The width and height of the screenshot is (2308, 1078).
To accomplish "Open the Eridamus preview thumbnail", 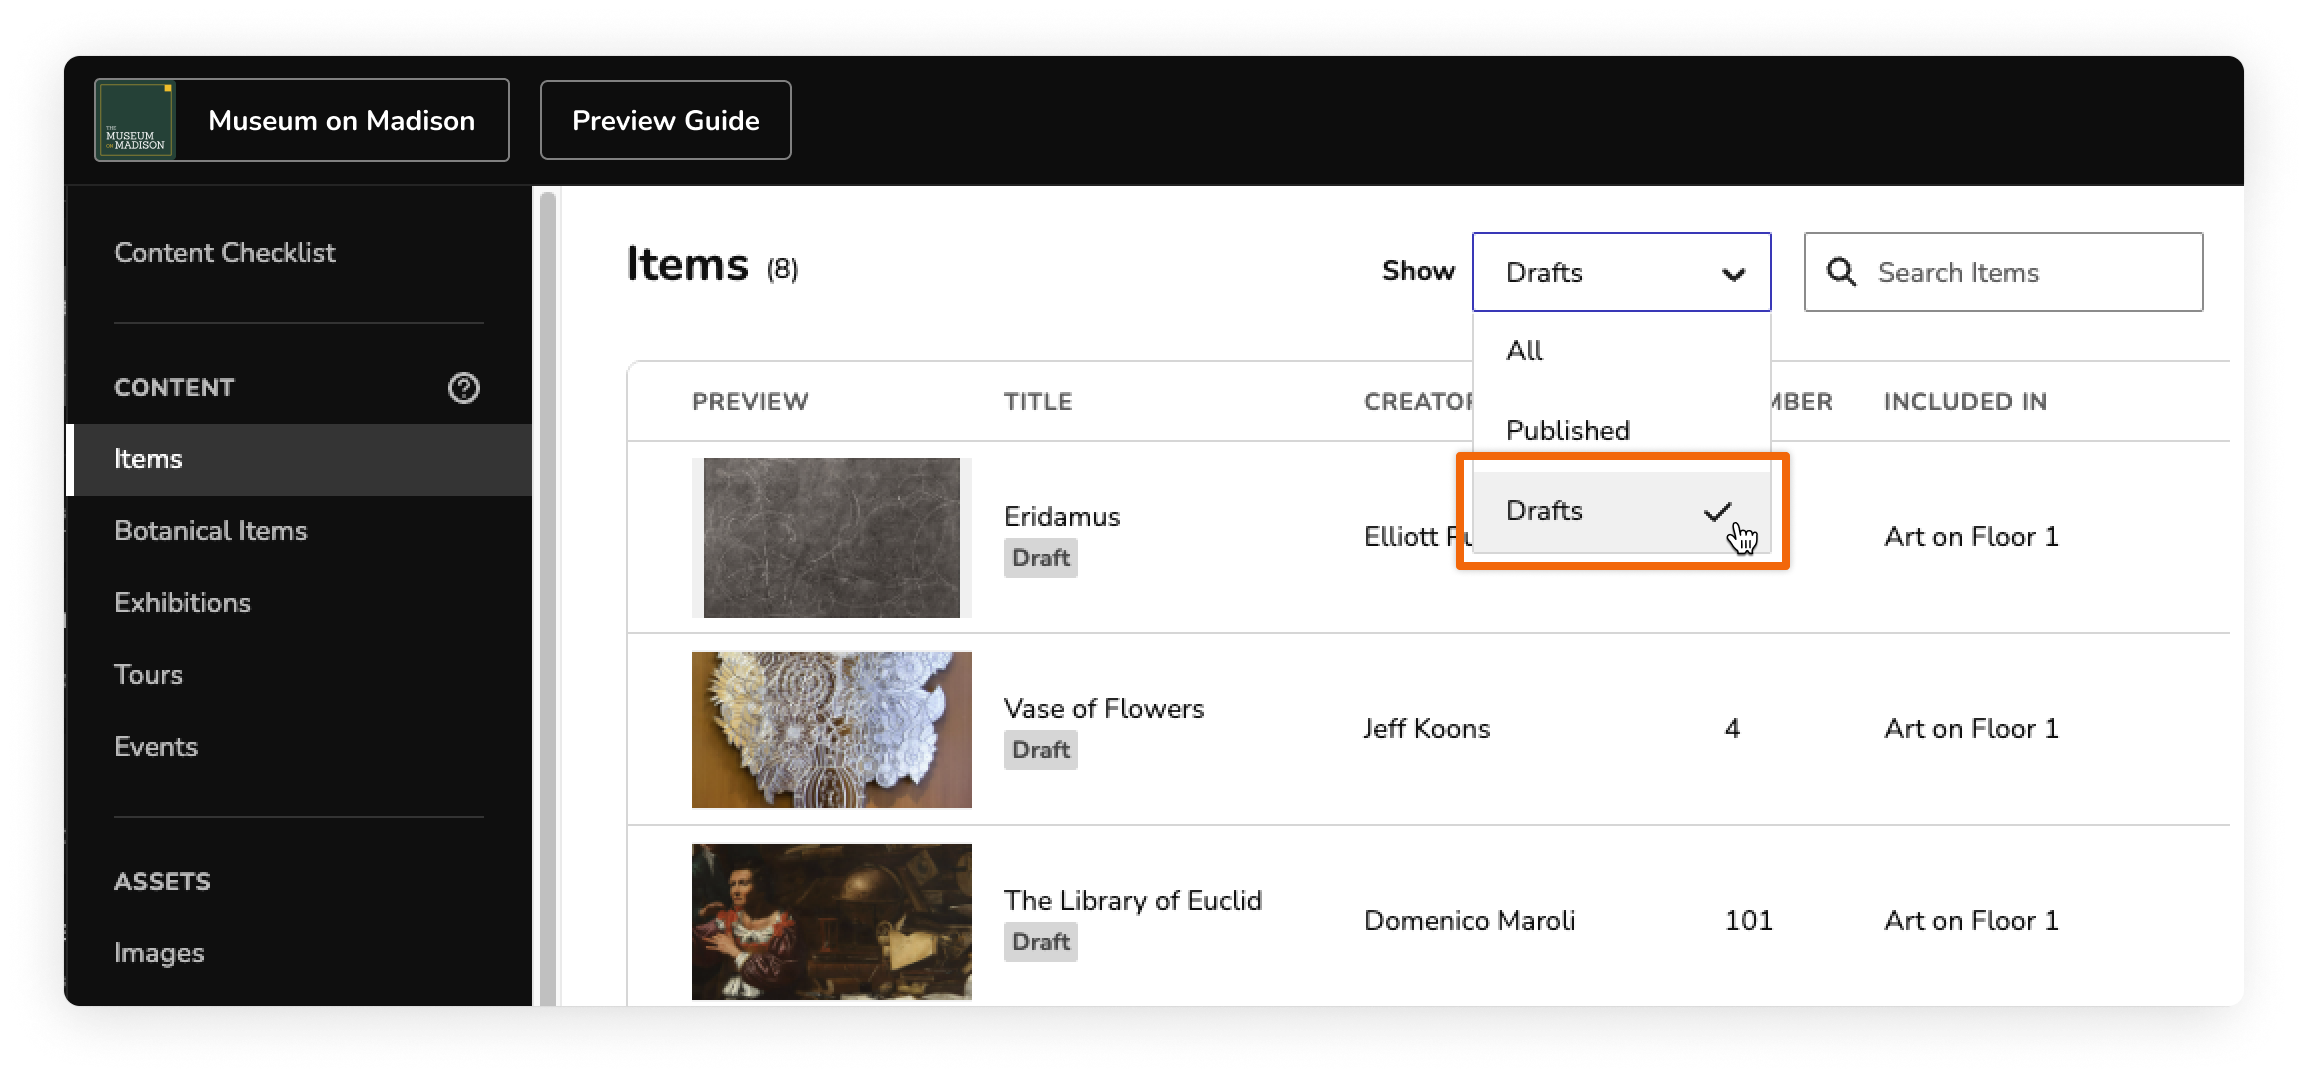I will click(x=832, y=538).
